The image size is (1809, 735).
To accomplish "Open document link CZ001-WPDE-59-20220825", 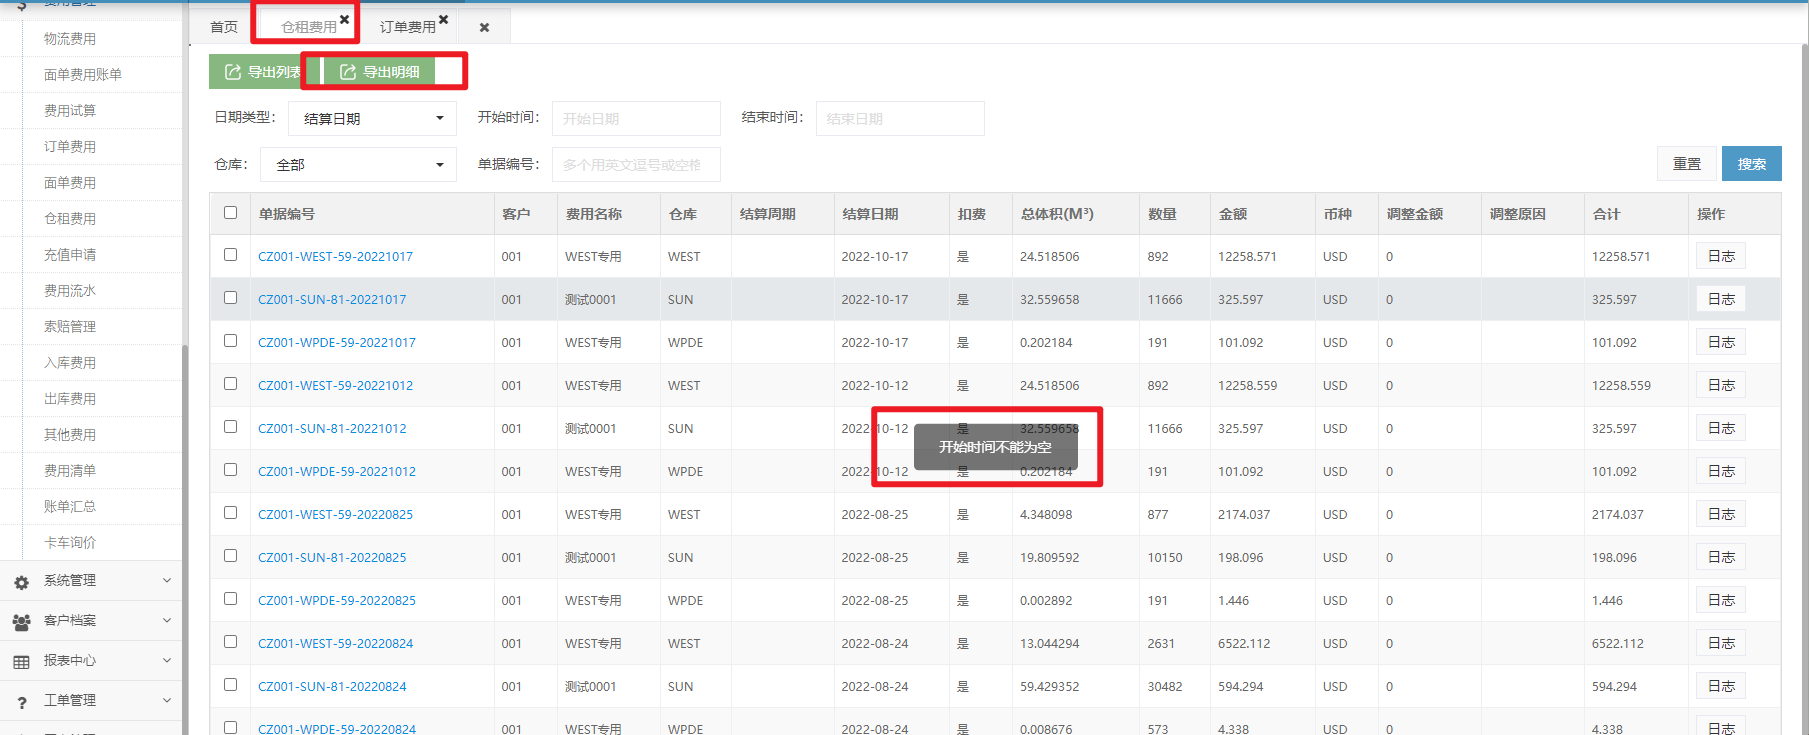I will [x=337, y=601].
